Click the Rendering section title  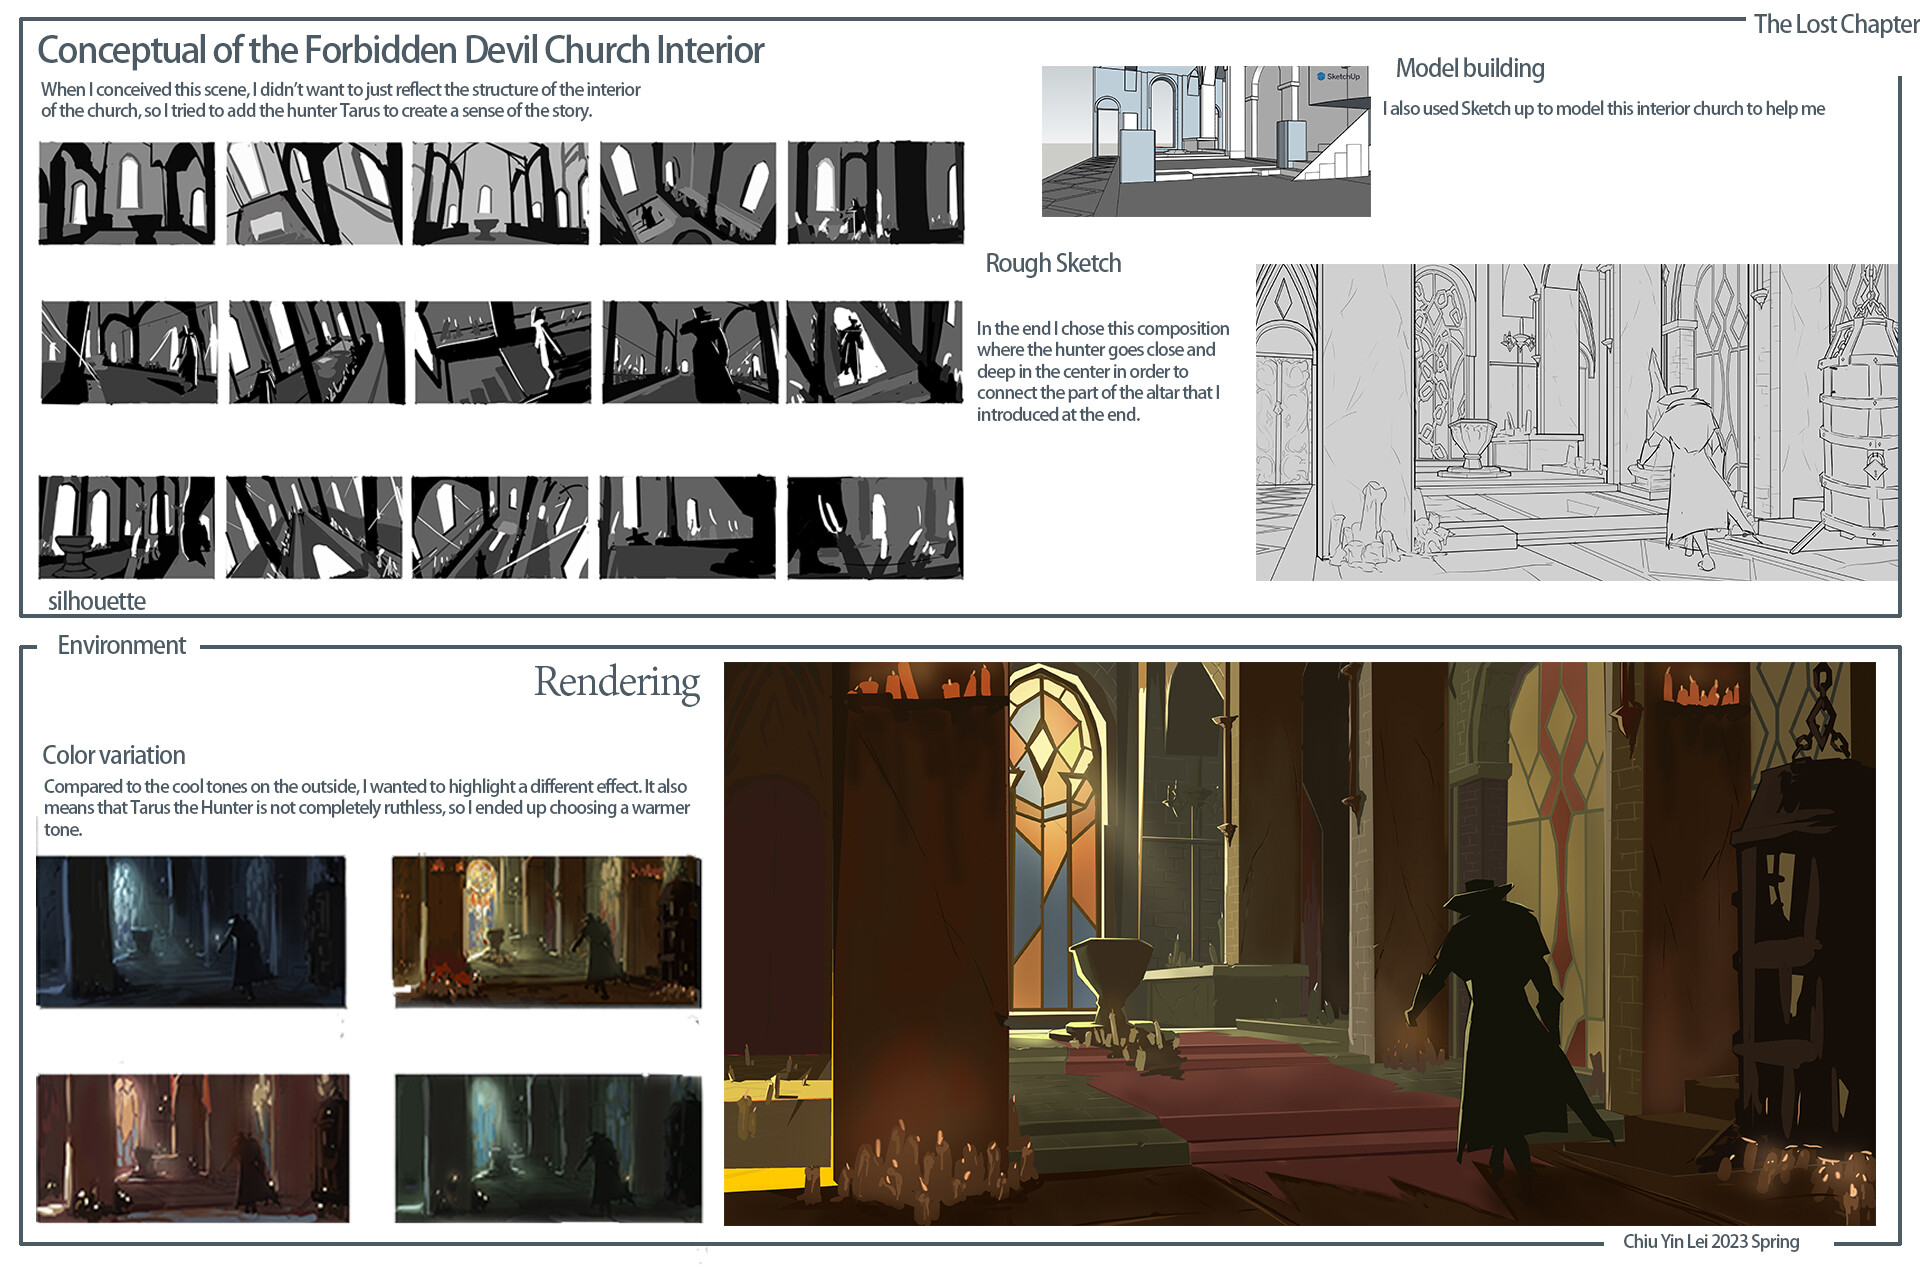(616, 683)
